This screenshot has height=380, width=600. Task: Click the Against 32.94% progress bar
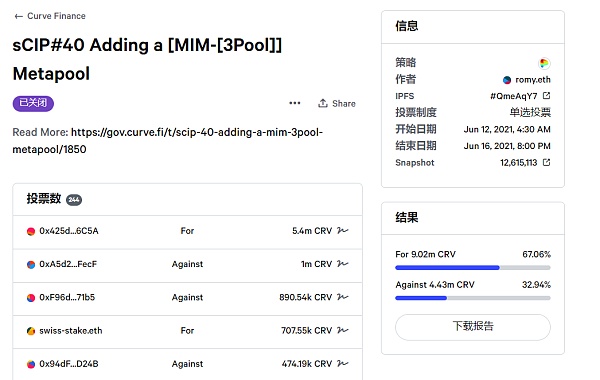(473, 298)
